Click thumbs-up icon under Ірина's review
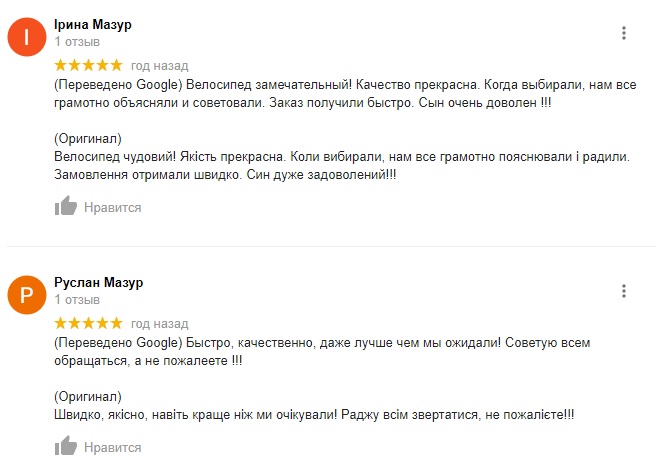 pos(65,206)
